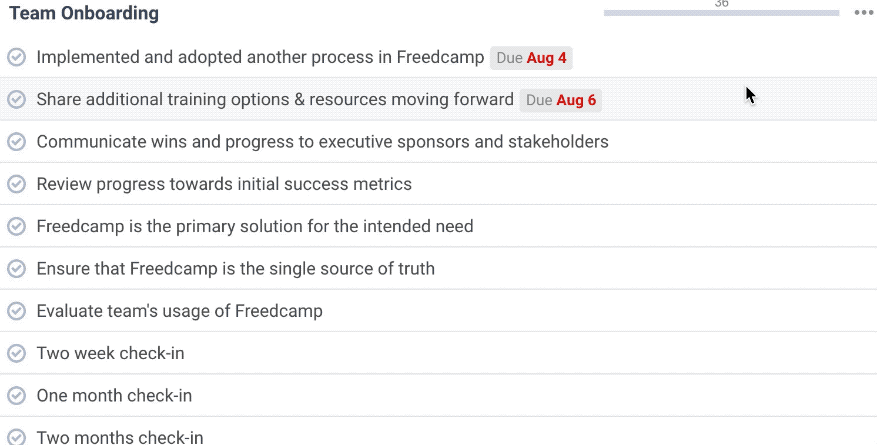Mark 'Communicate wins and progress' task complete
This screenshot has height=445, width=877.
(16, 142)
